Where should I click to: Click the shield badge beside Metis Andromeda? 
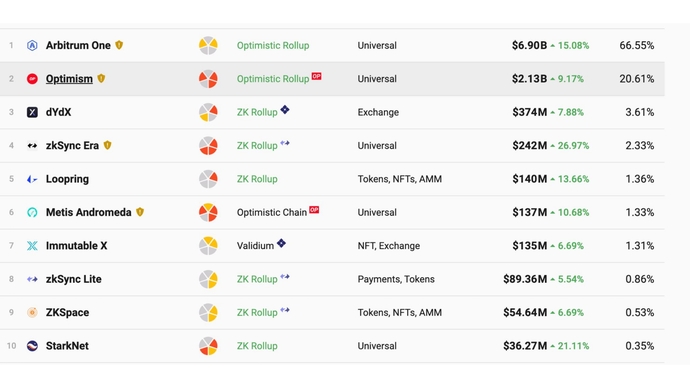(x=140, y=212)
